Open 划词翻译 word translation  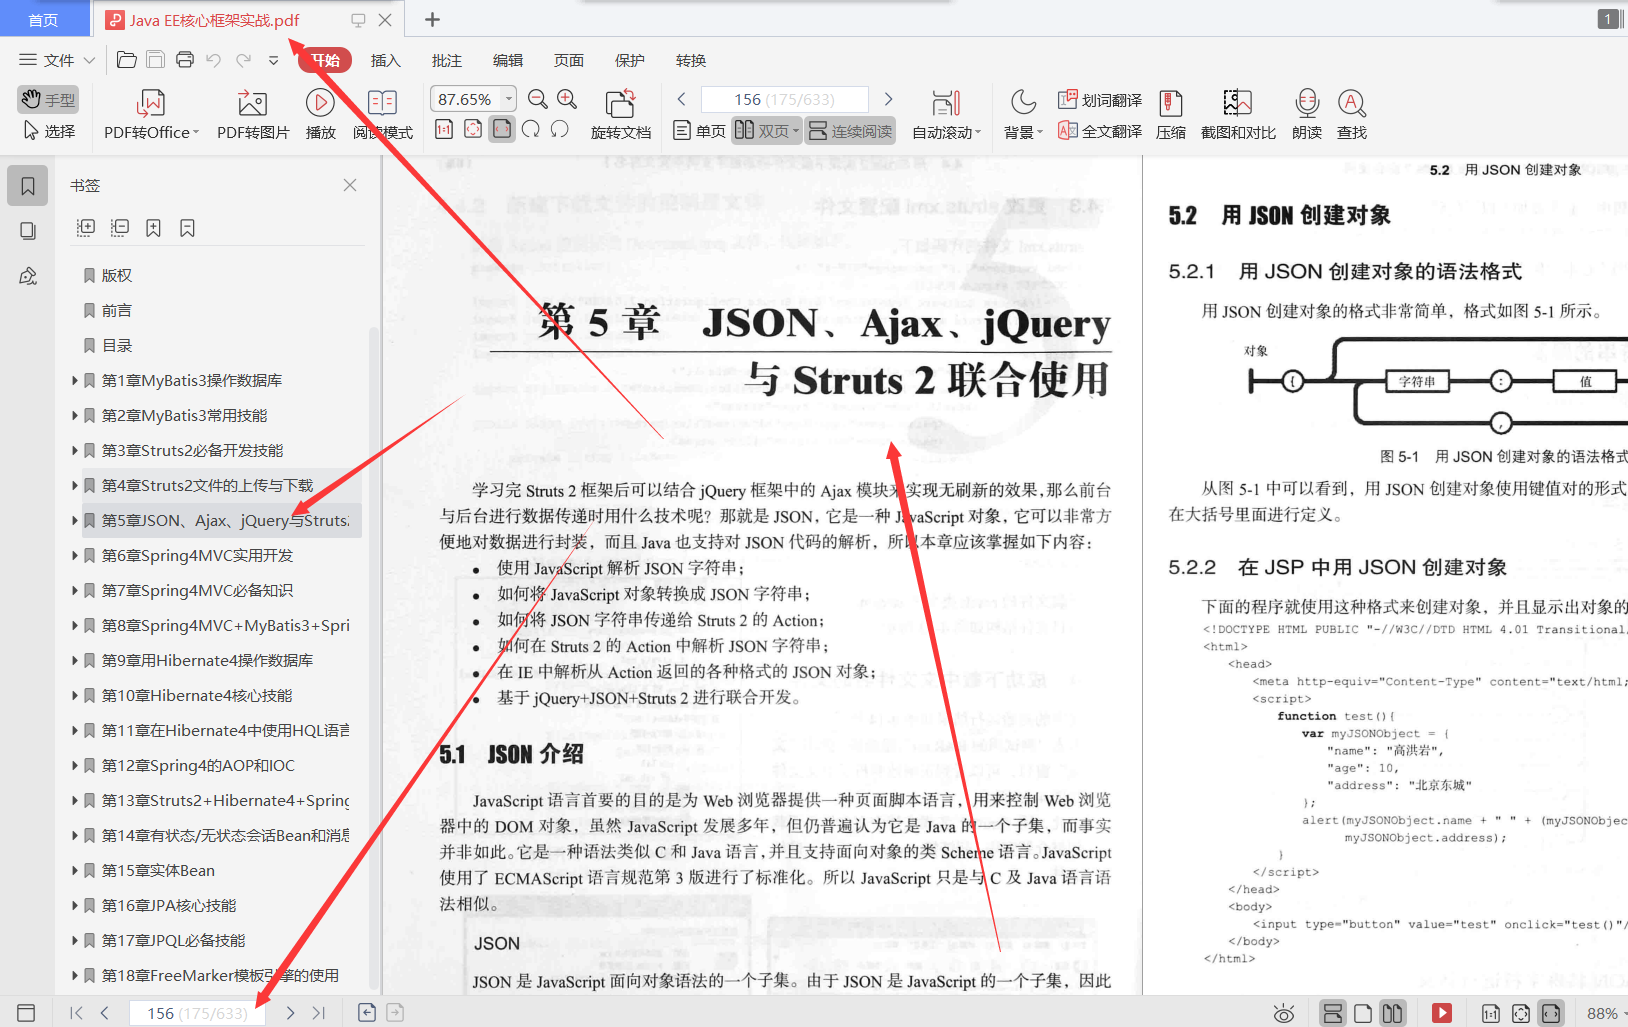[1100, 100]
